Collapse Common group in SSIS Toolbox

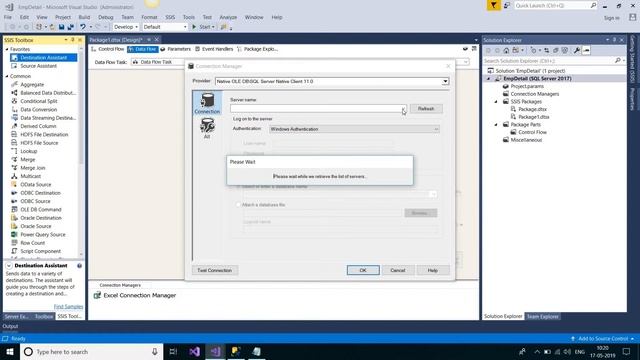pyautogui.click(x=7, y=76)
